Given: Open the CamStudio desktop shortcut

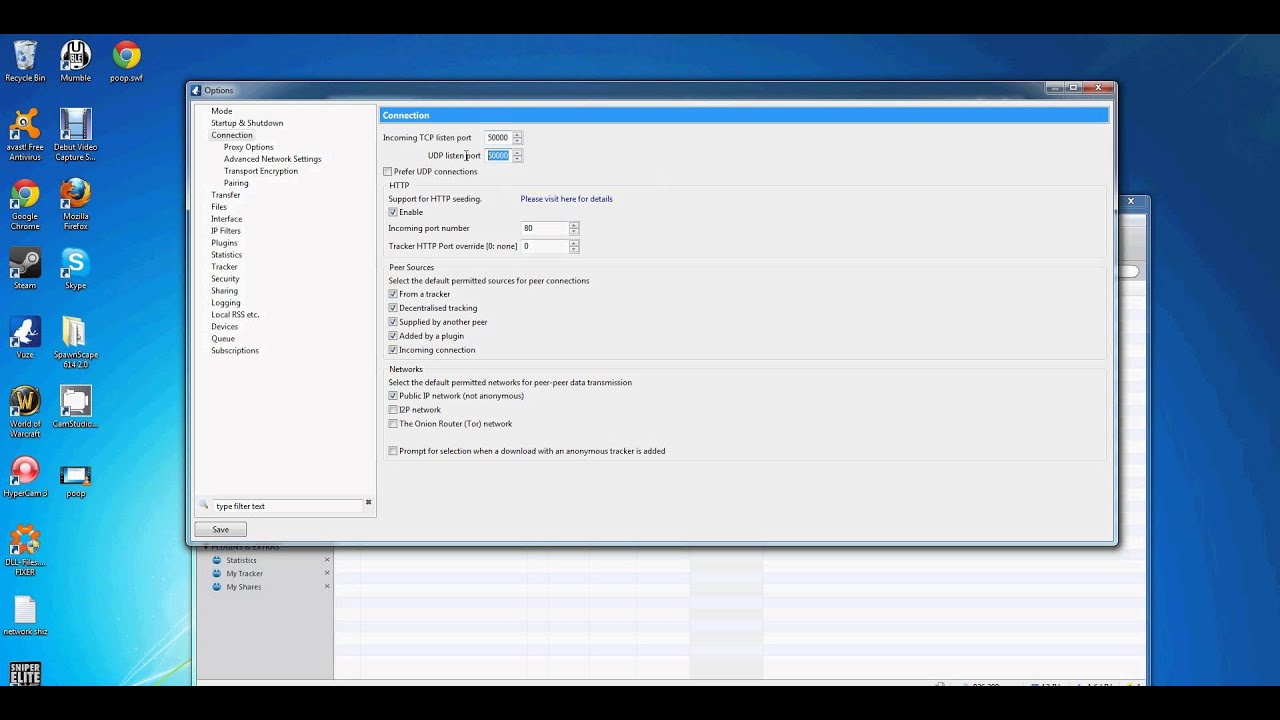Looking at the screenshot, I should pos(75,407).
